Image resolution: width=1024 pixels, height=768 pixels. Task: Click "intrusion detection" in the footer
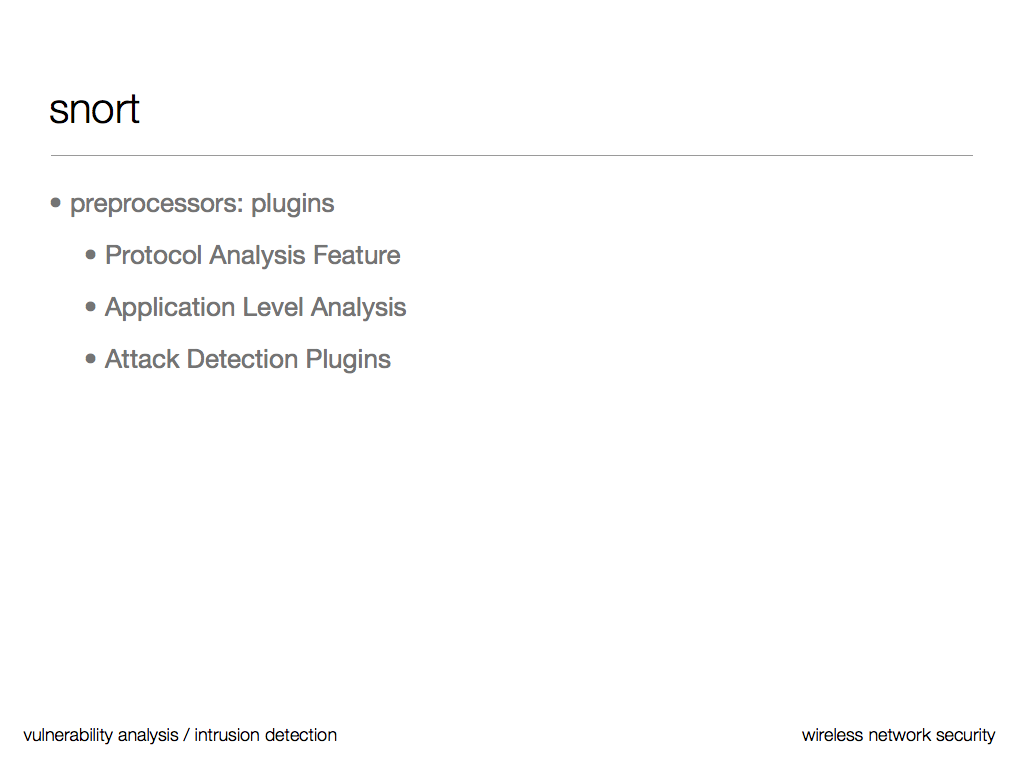point(265,736)
